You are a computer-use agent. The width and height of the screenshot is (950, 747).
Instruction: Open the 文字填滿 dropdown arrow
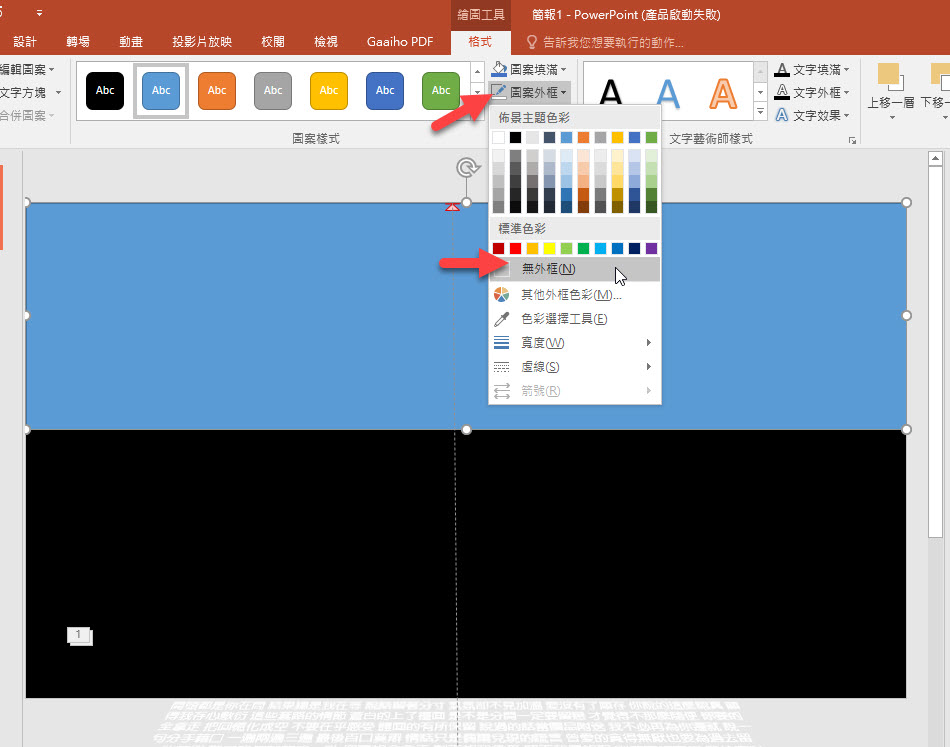(846, 70)
